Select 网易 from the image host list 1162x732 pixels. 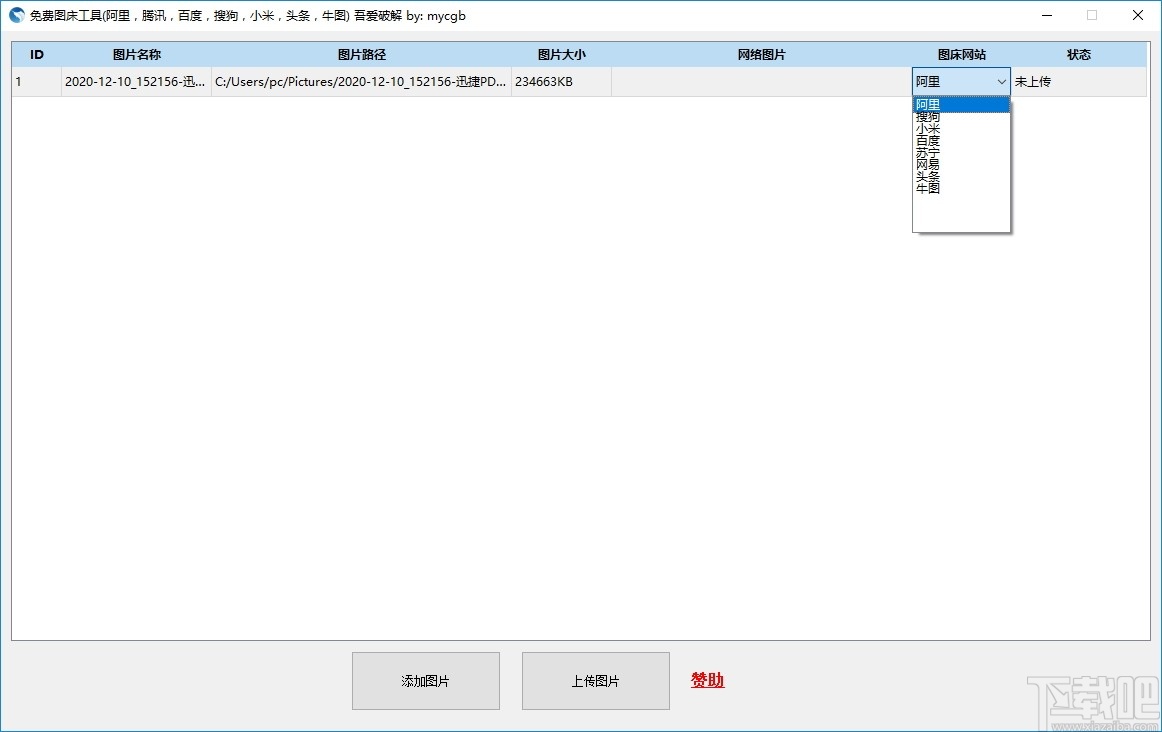click(x=927, y=164)
